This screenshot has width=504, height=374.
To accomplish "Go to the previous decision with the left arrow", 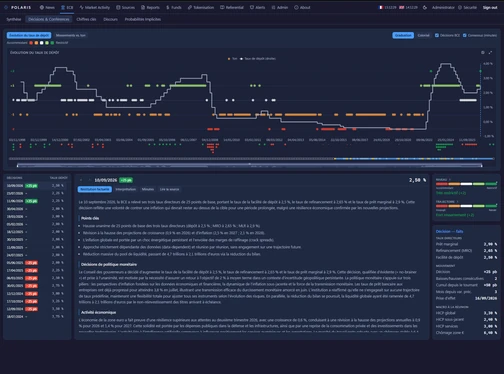I will pos(81,180).
